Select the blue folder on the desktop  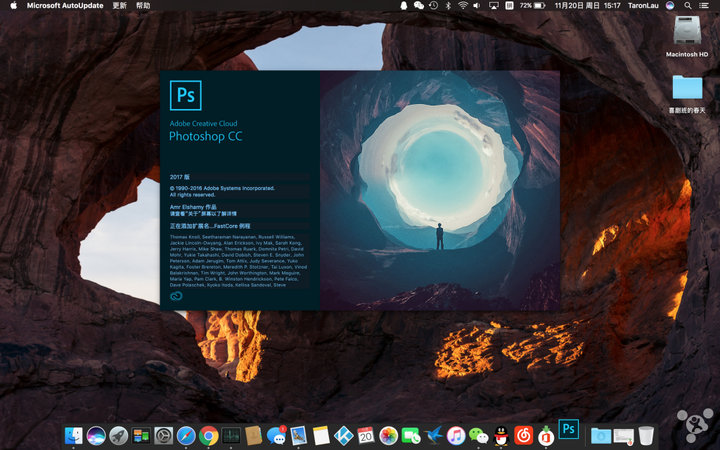pos(687,87)
